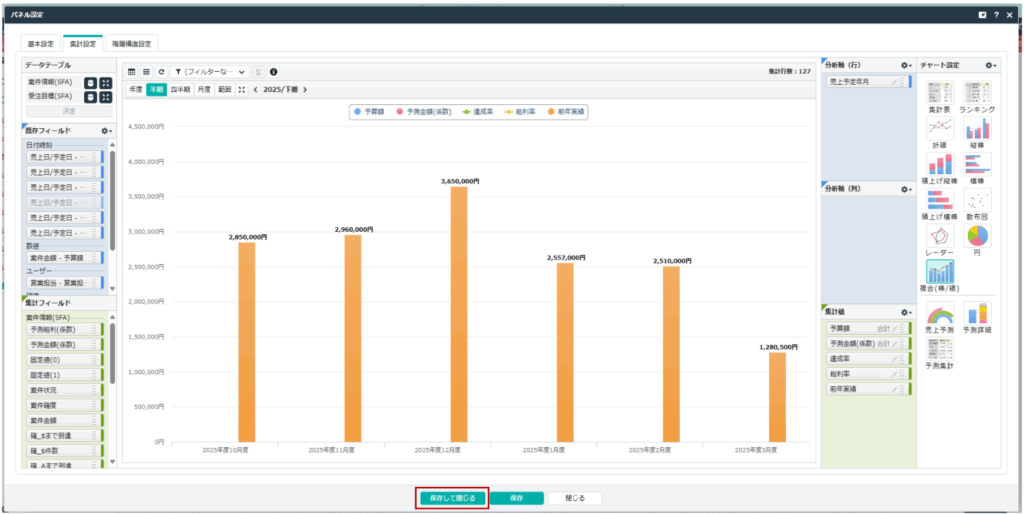
Task: Open the filter dropdown in toolbar
Action: pos(208,72)
